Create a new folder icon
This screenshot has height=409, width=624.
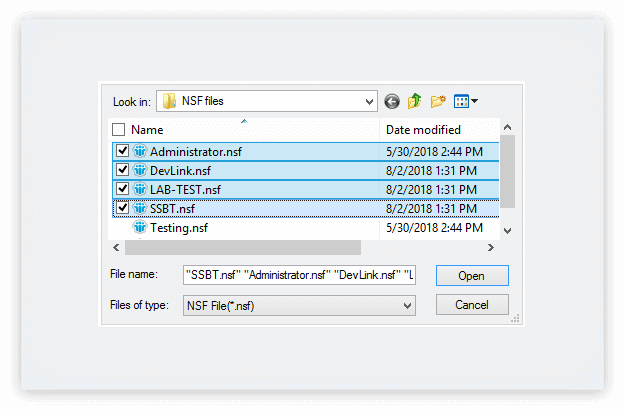point(438,101)
